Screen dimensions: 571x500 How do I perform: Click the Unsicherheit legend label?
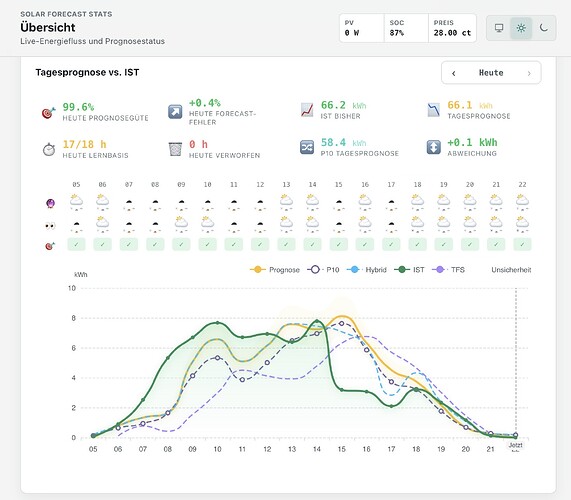511,270
